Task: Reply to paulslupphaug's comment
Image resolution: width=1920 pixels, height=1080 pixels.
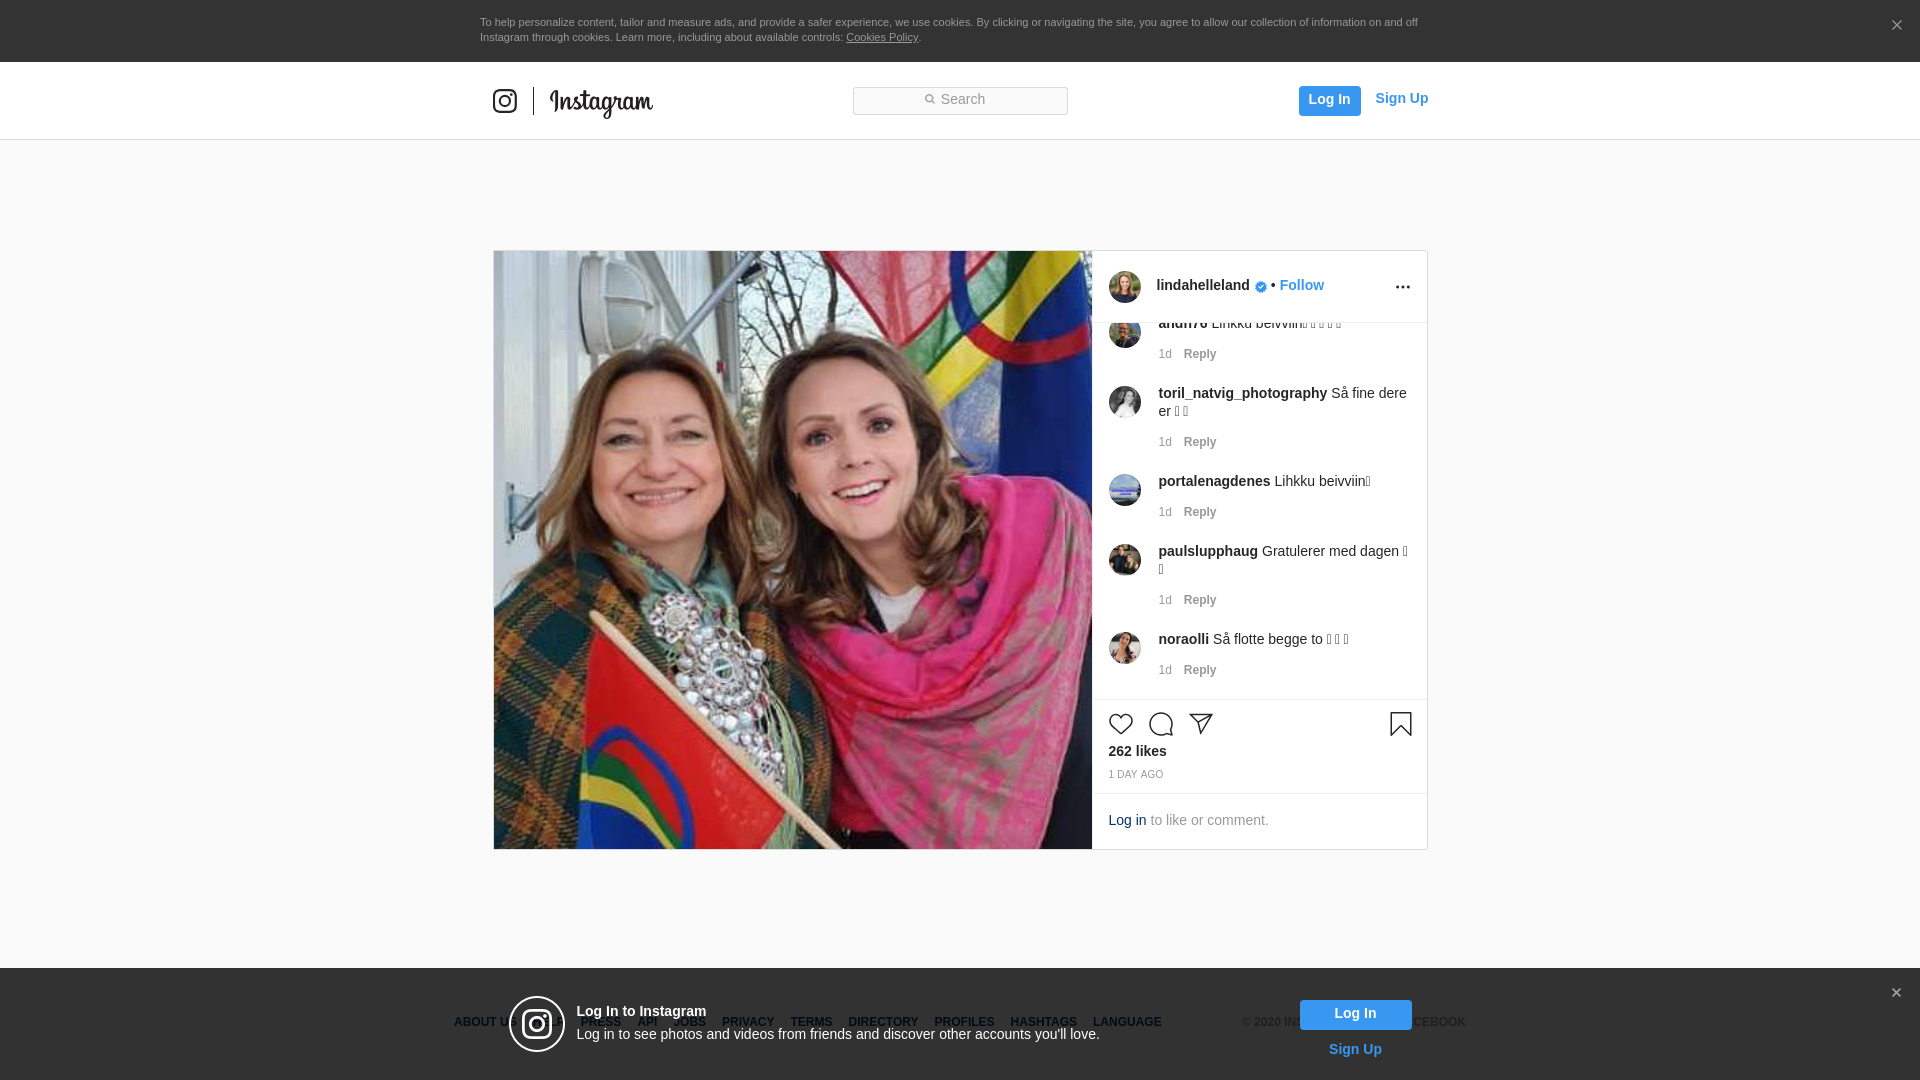Action: [1199, 600]
